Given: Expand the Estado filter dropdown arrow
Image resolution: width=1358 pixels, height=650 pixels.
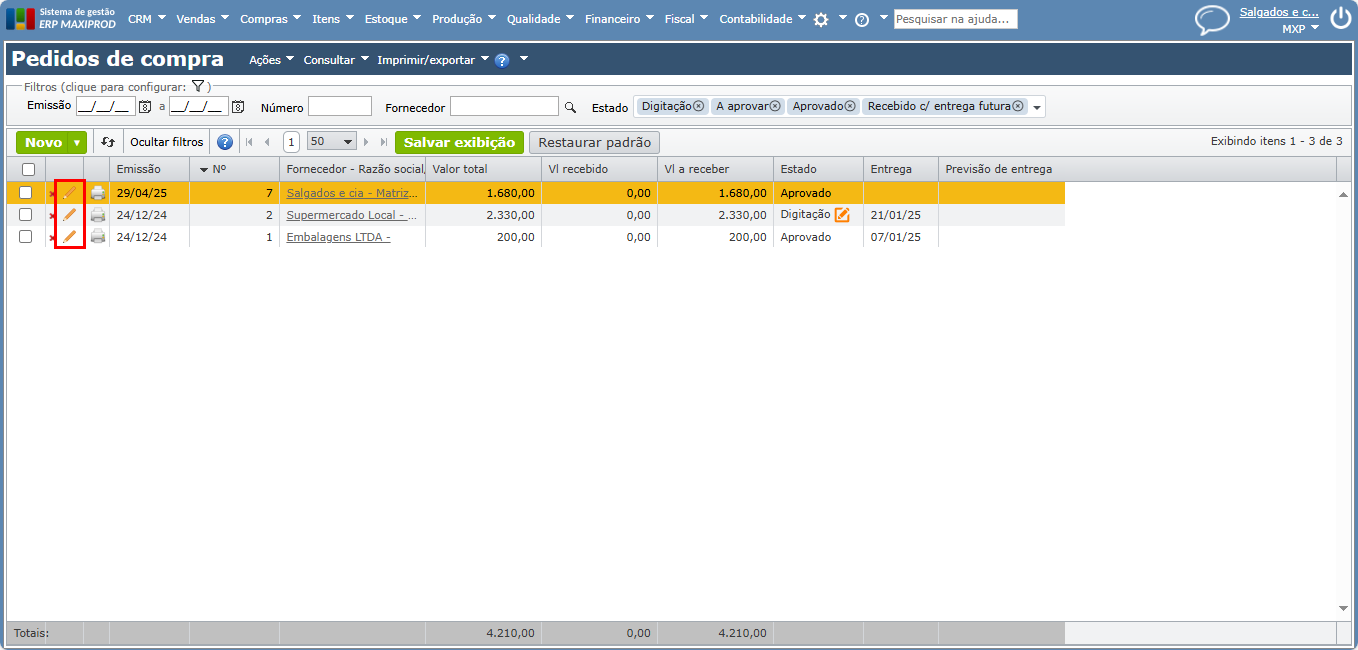Looking at the screenshot, I should click(1037, 108).
